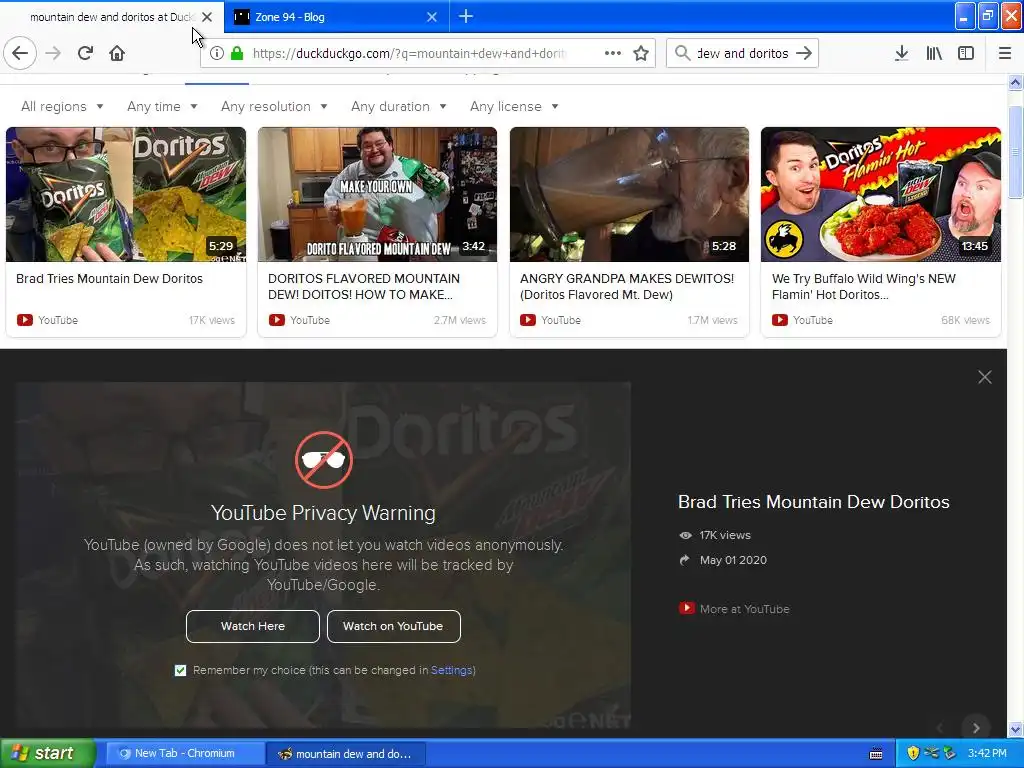
Task: Click red YouTube icon beside More at YouTube
Action: (686, 608)
